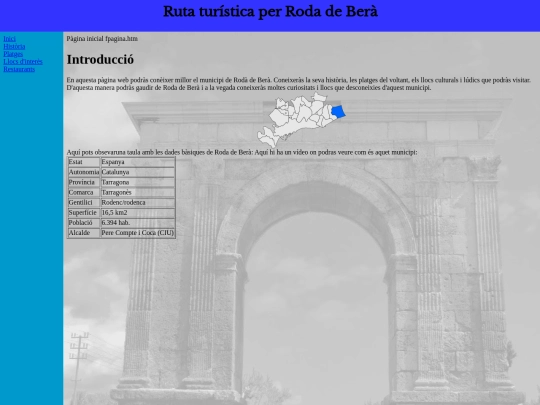Viewport: 540px width, 405px height.
Task: Click the text Pàgina inicial fpagina.htm
Action: click(102, 39)
